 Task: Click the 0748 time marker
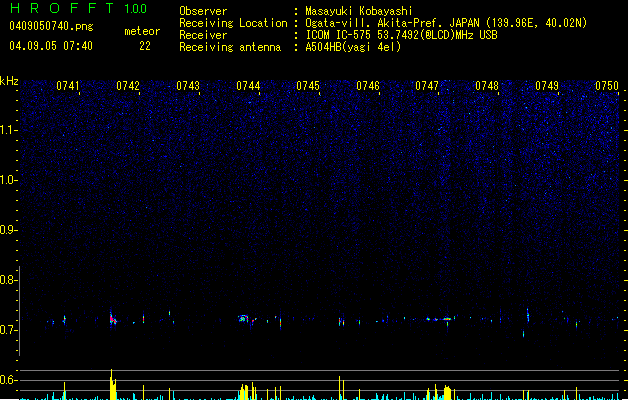coord(487,86)
